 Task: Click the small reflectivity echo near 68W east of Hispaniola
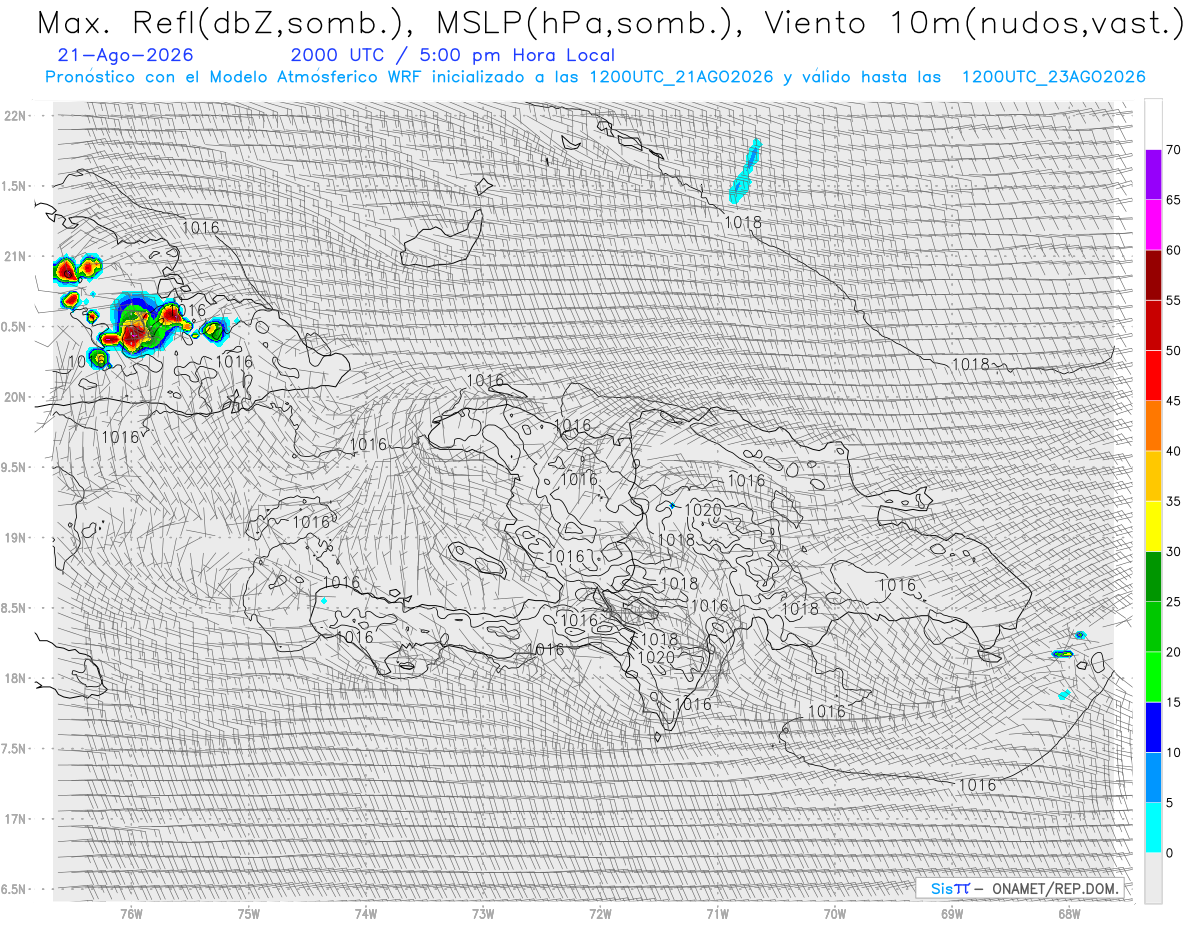[1063, 653]
